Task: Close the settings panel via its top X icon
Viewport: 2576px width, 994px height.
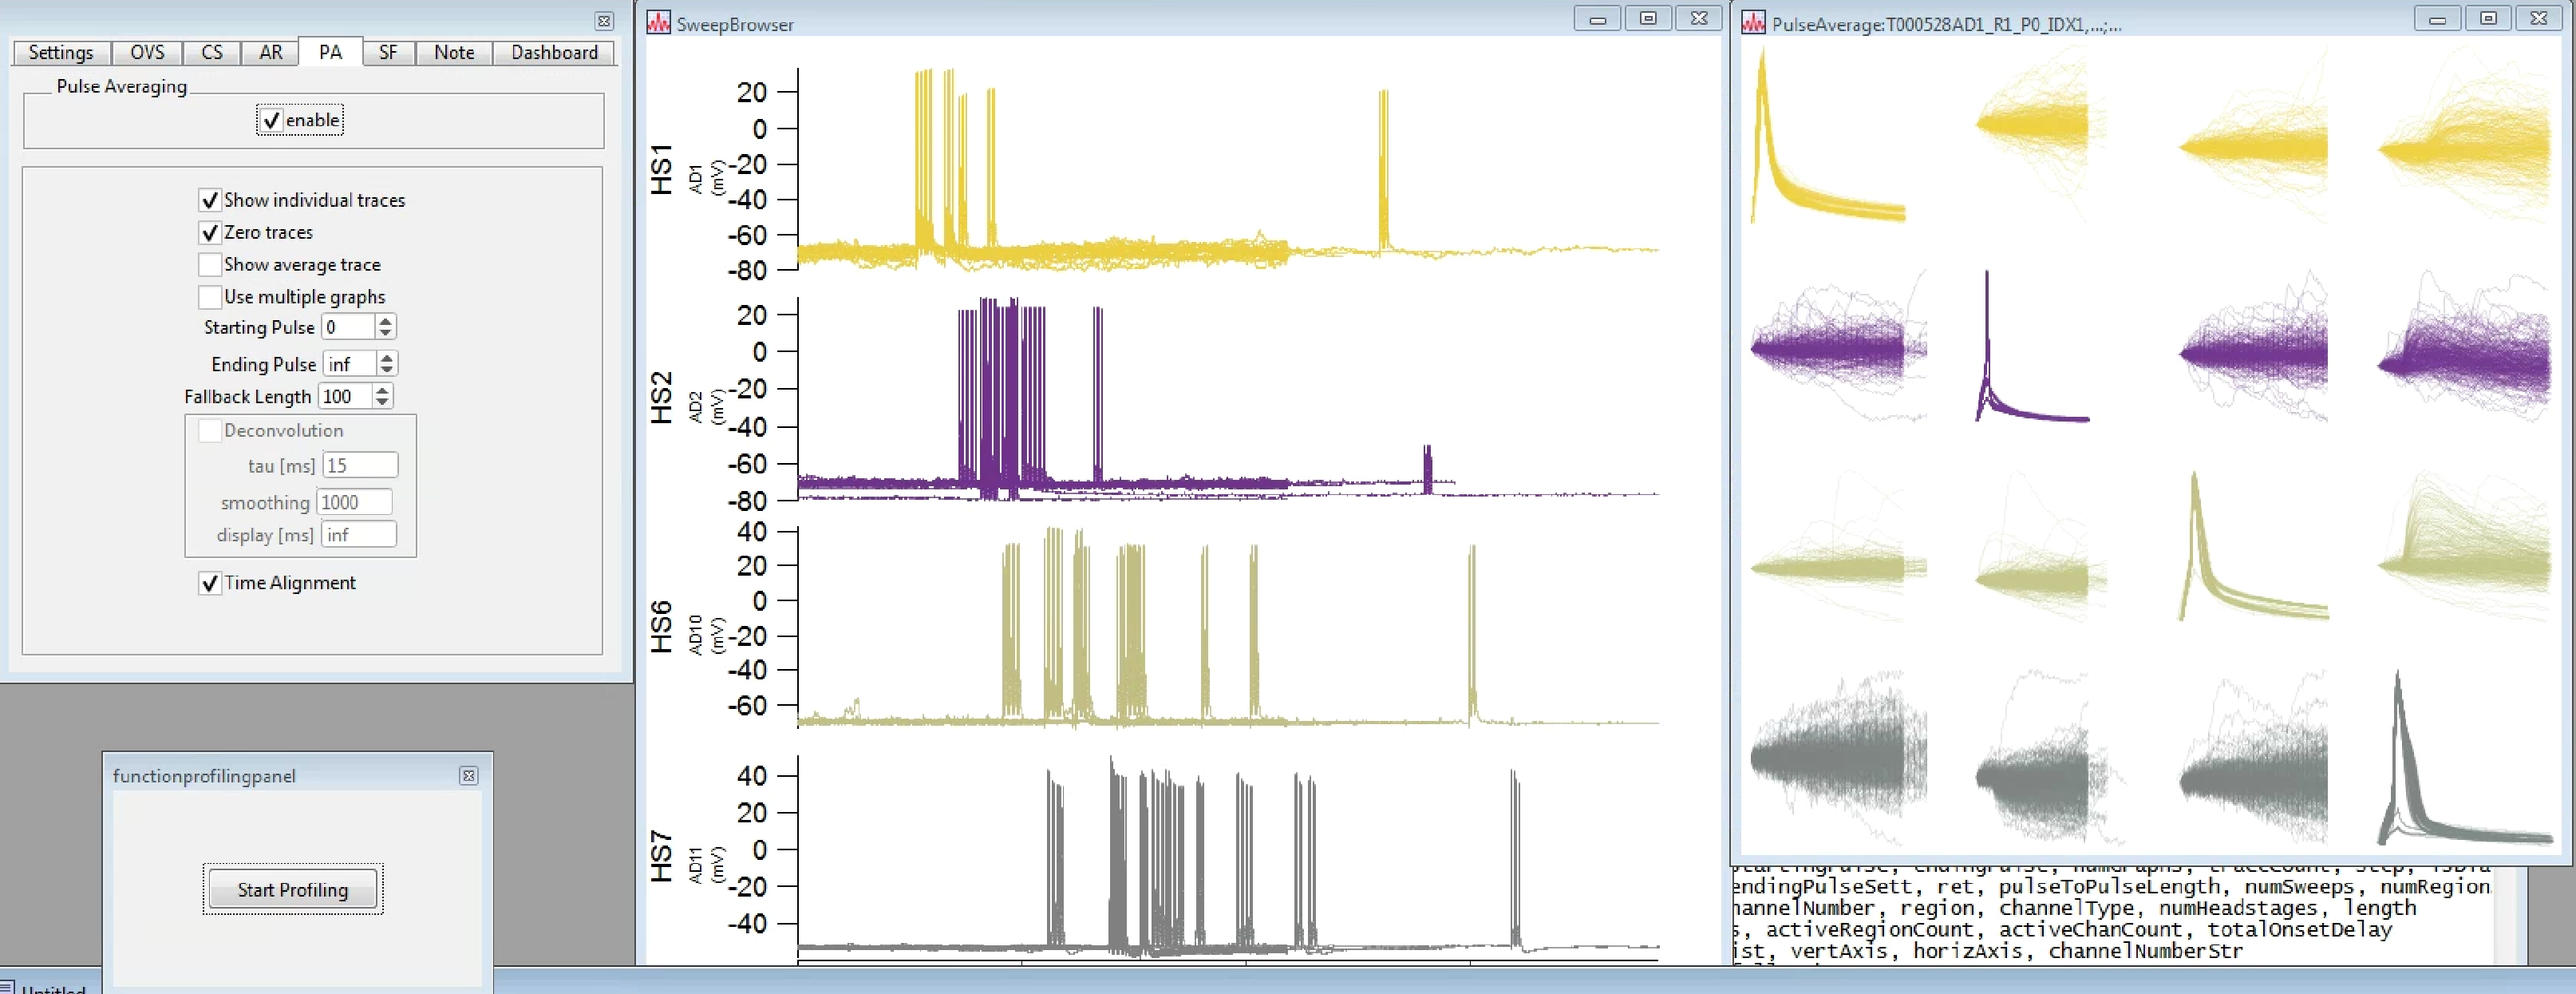Action: [x=604, y=20]
